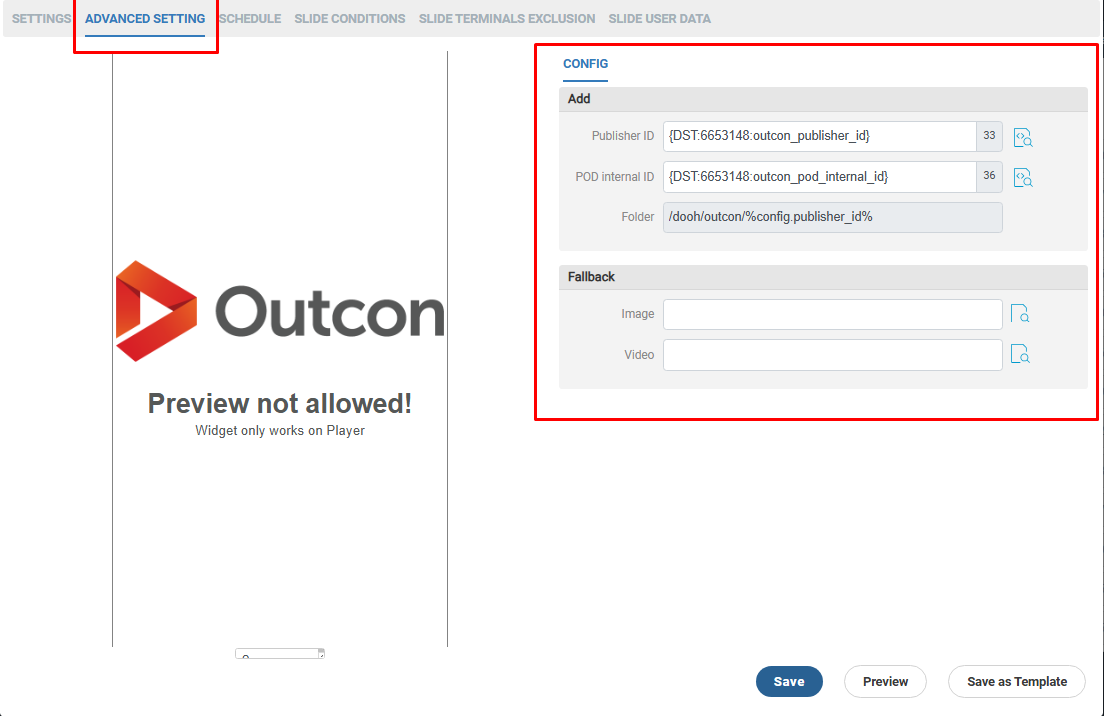The image size is (1104, 716).
Task: Click Save as Template button
Action: click(x=1017, y=682)
